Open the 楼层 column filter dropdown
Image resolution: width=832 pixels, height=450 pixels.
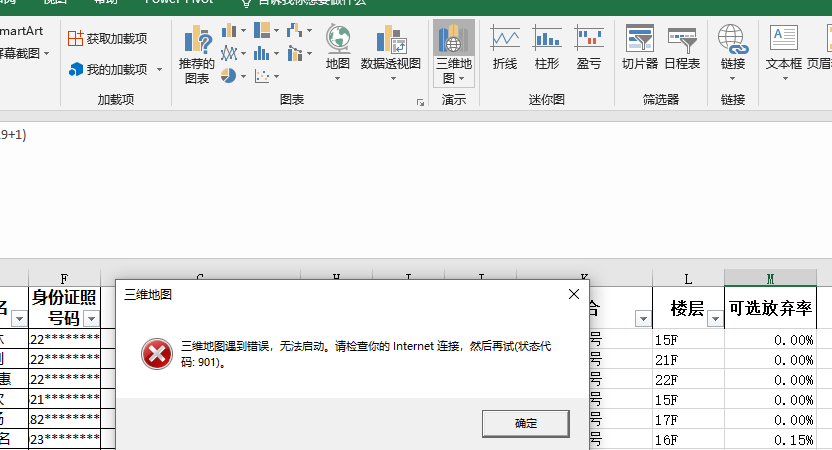tap(715, 318)
